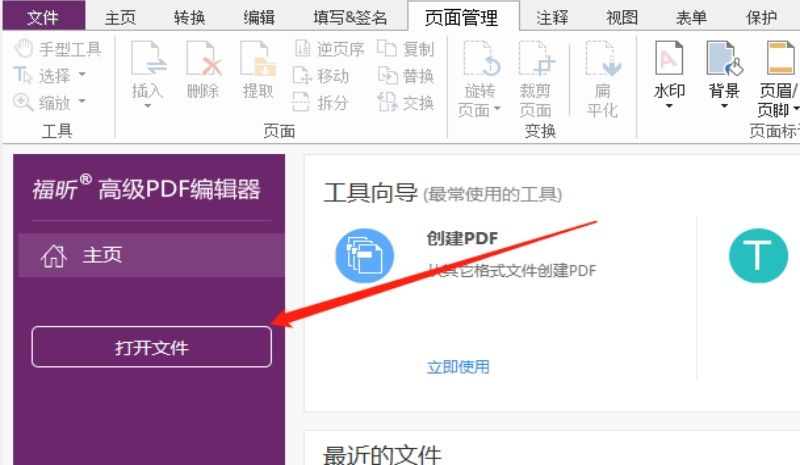Click the Insert page (插入) icon

tap(148, 60)
